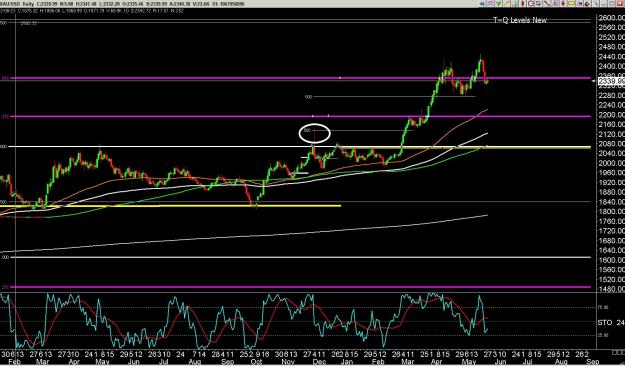This screenshot has height=366, width=625.
Task: Click the XAU/USD Daily title text
Action: [x=16, y=4]
